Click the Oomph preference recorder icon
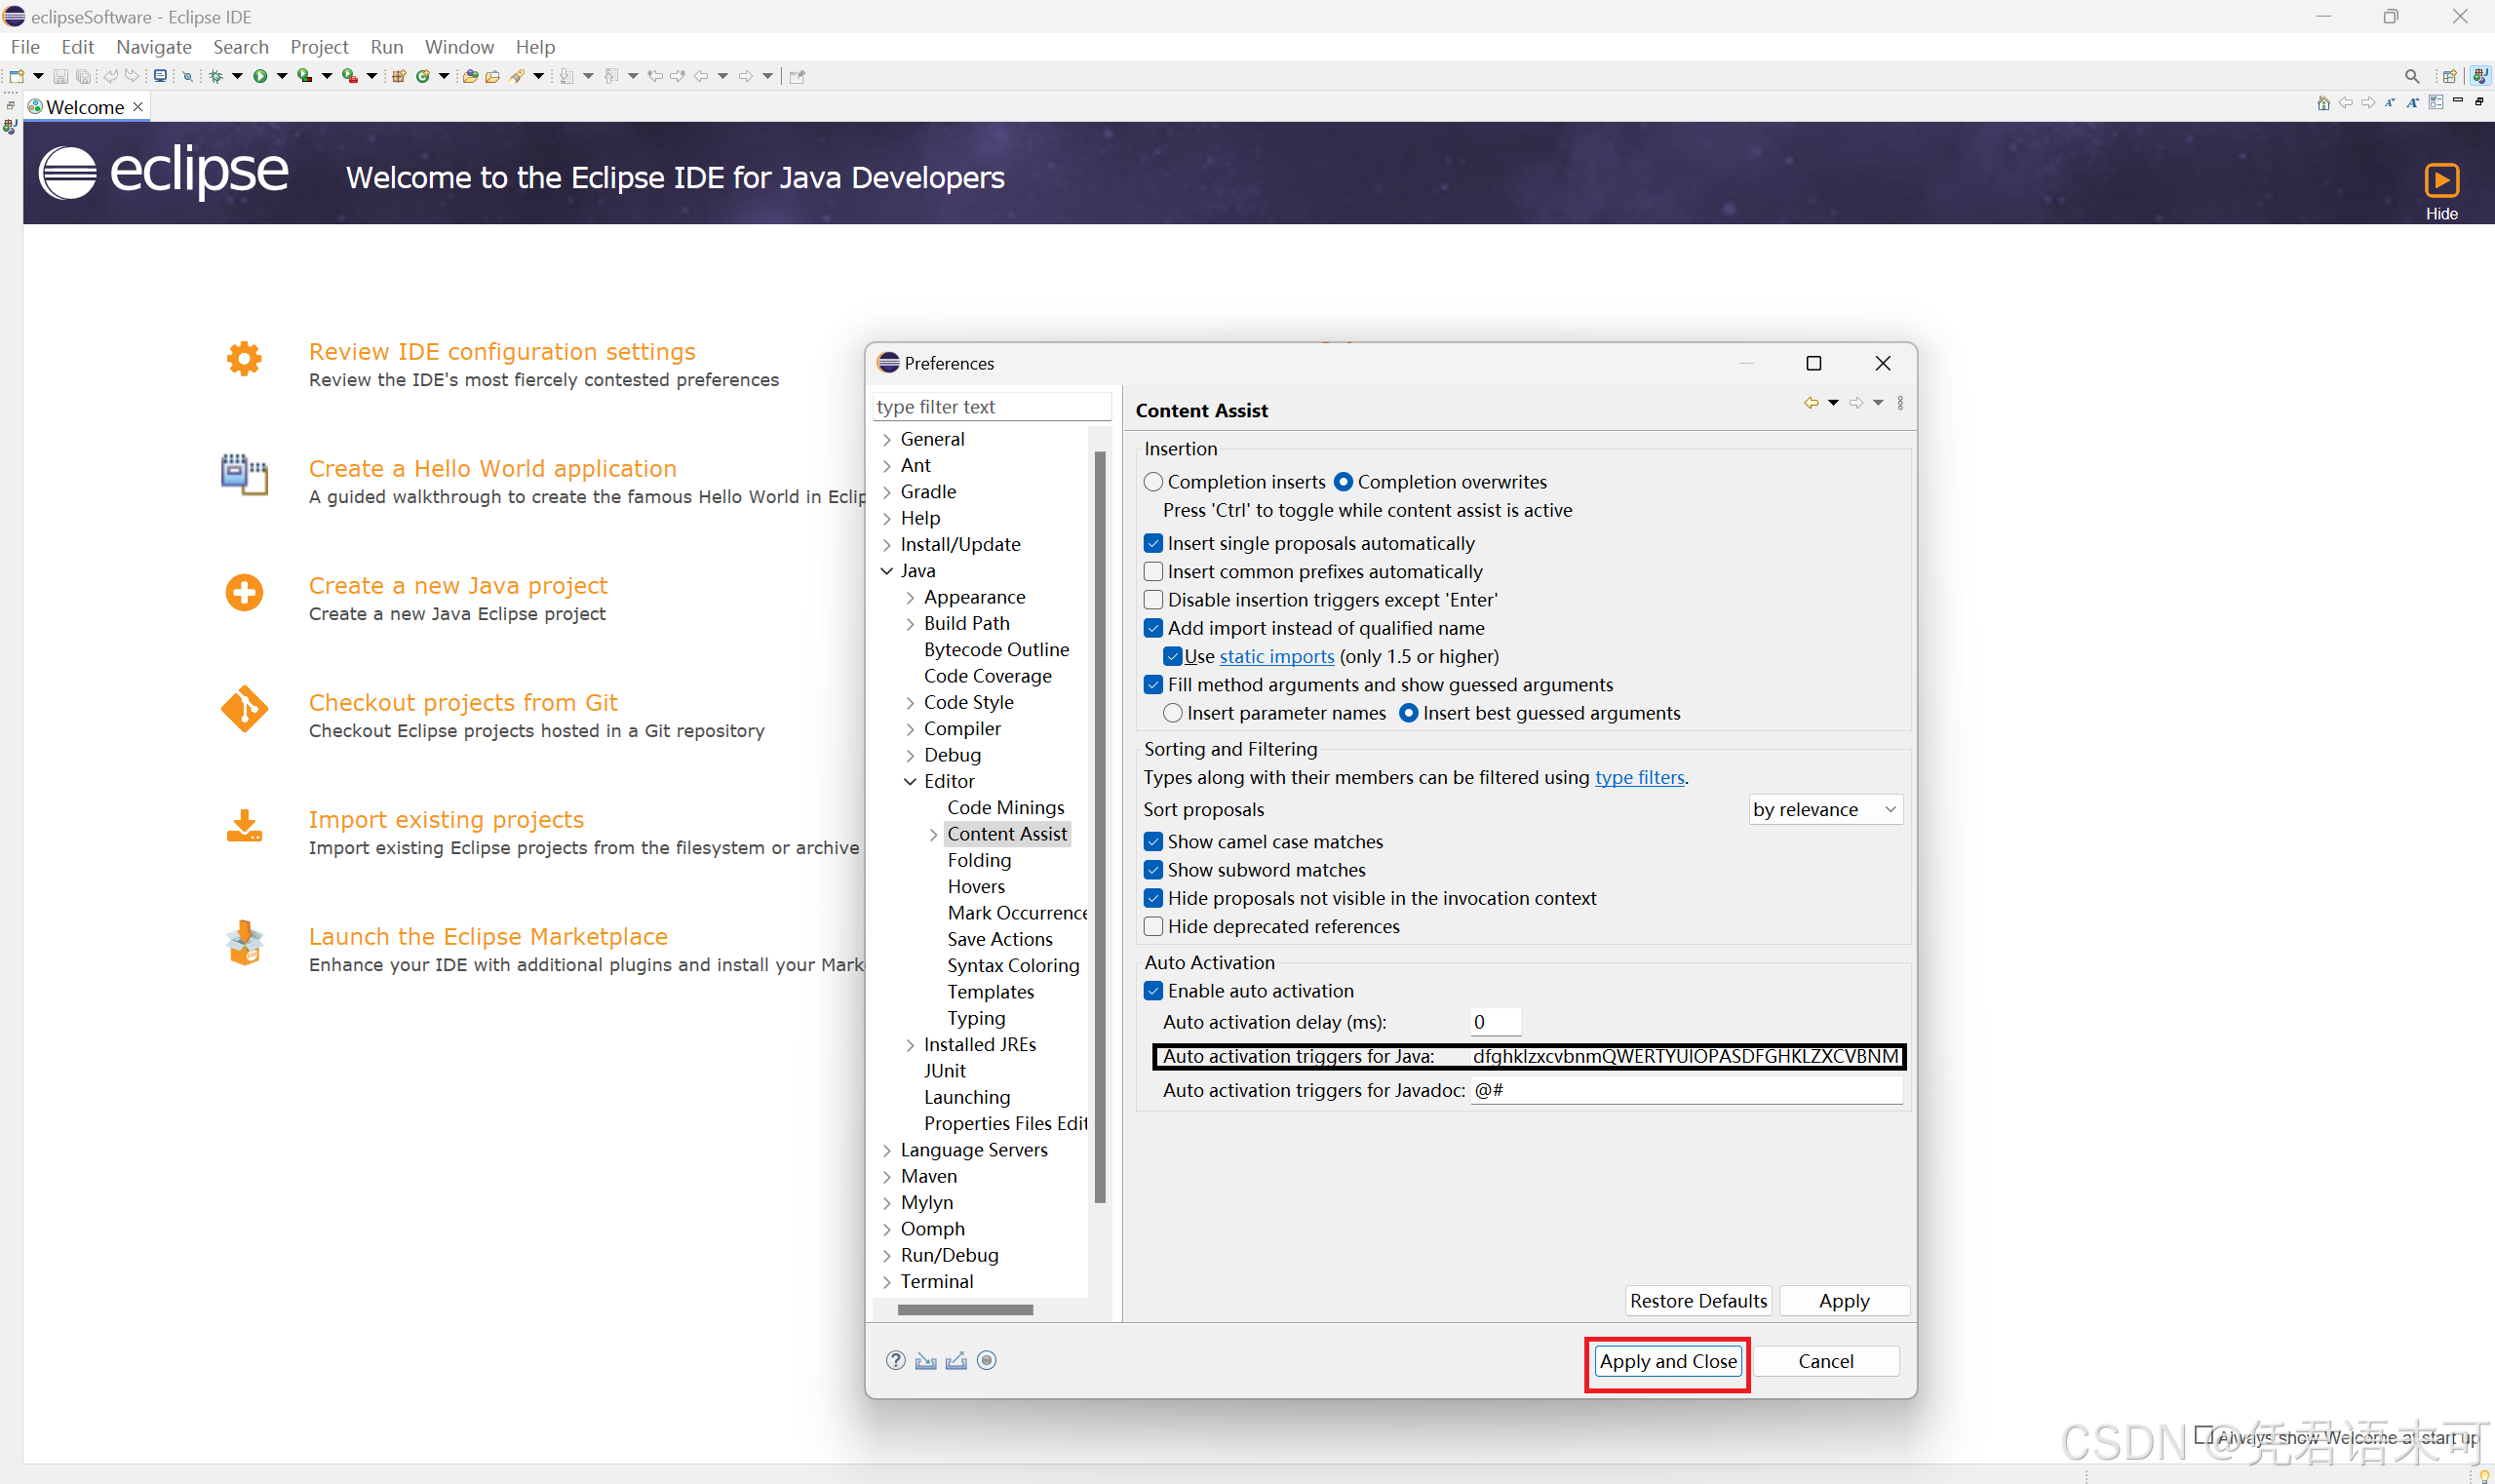Screen dimensions: 2495x1484 [987, 1360]
